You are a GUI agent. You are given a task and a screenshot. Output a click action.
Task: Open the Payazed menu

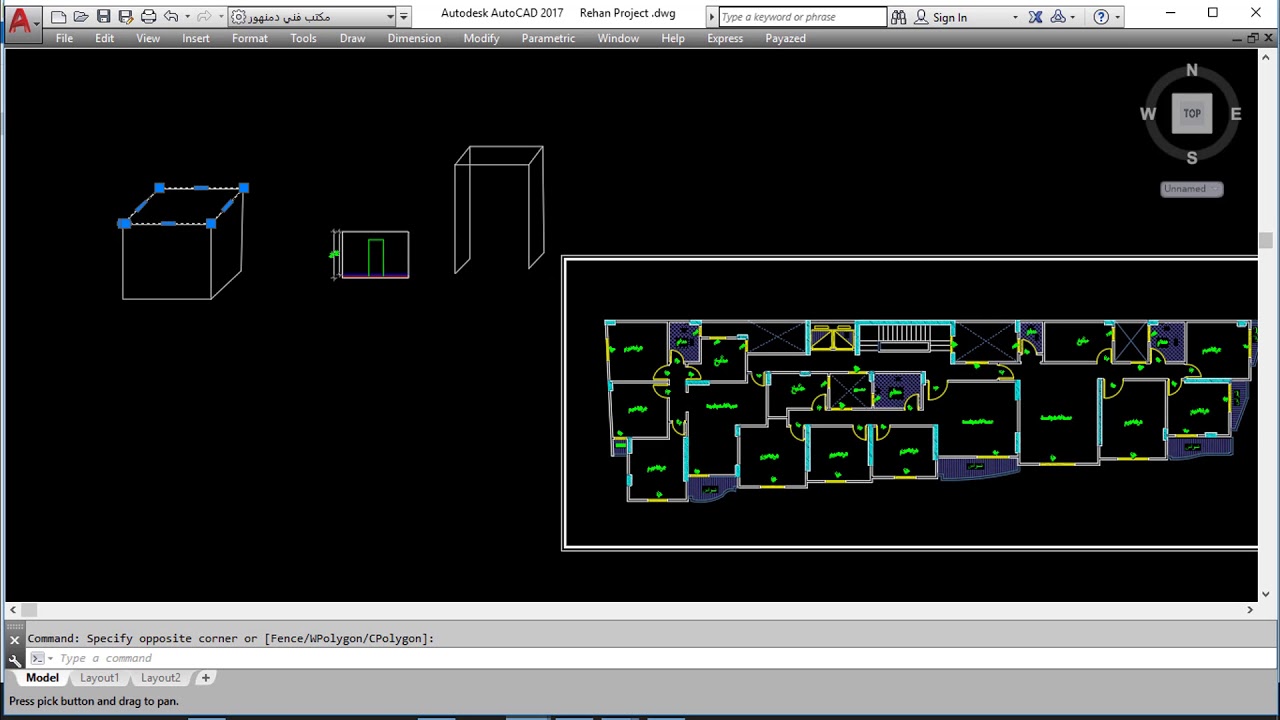point(785,38)
